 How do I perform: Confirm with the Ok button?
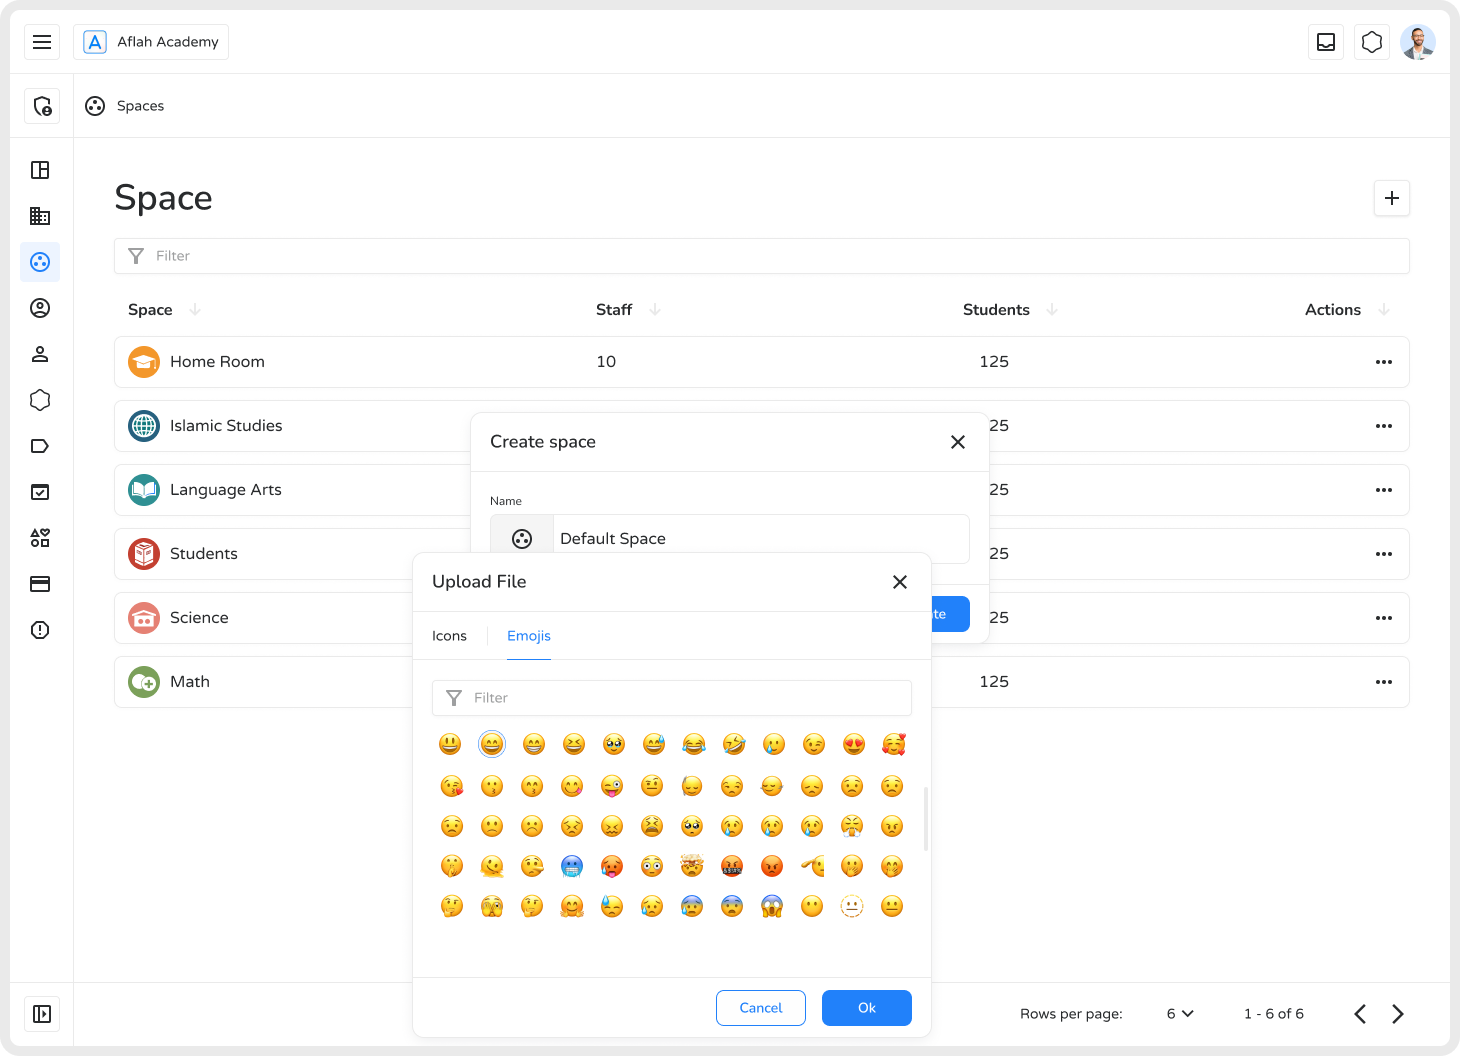866,1008
